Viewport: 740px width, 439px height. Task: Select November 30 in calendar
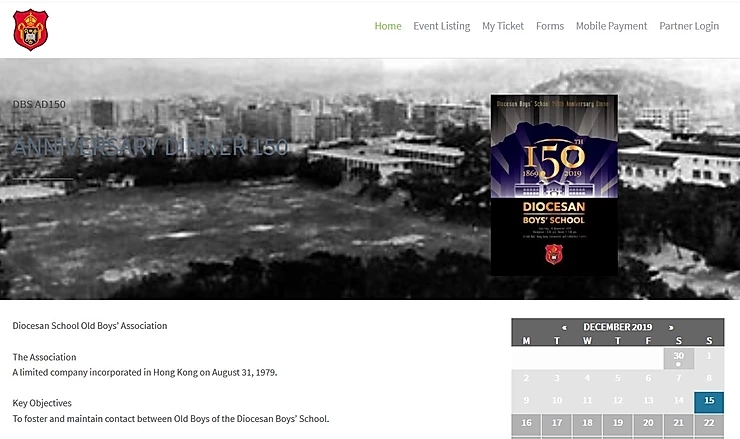[679, 359]
